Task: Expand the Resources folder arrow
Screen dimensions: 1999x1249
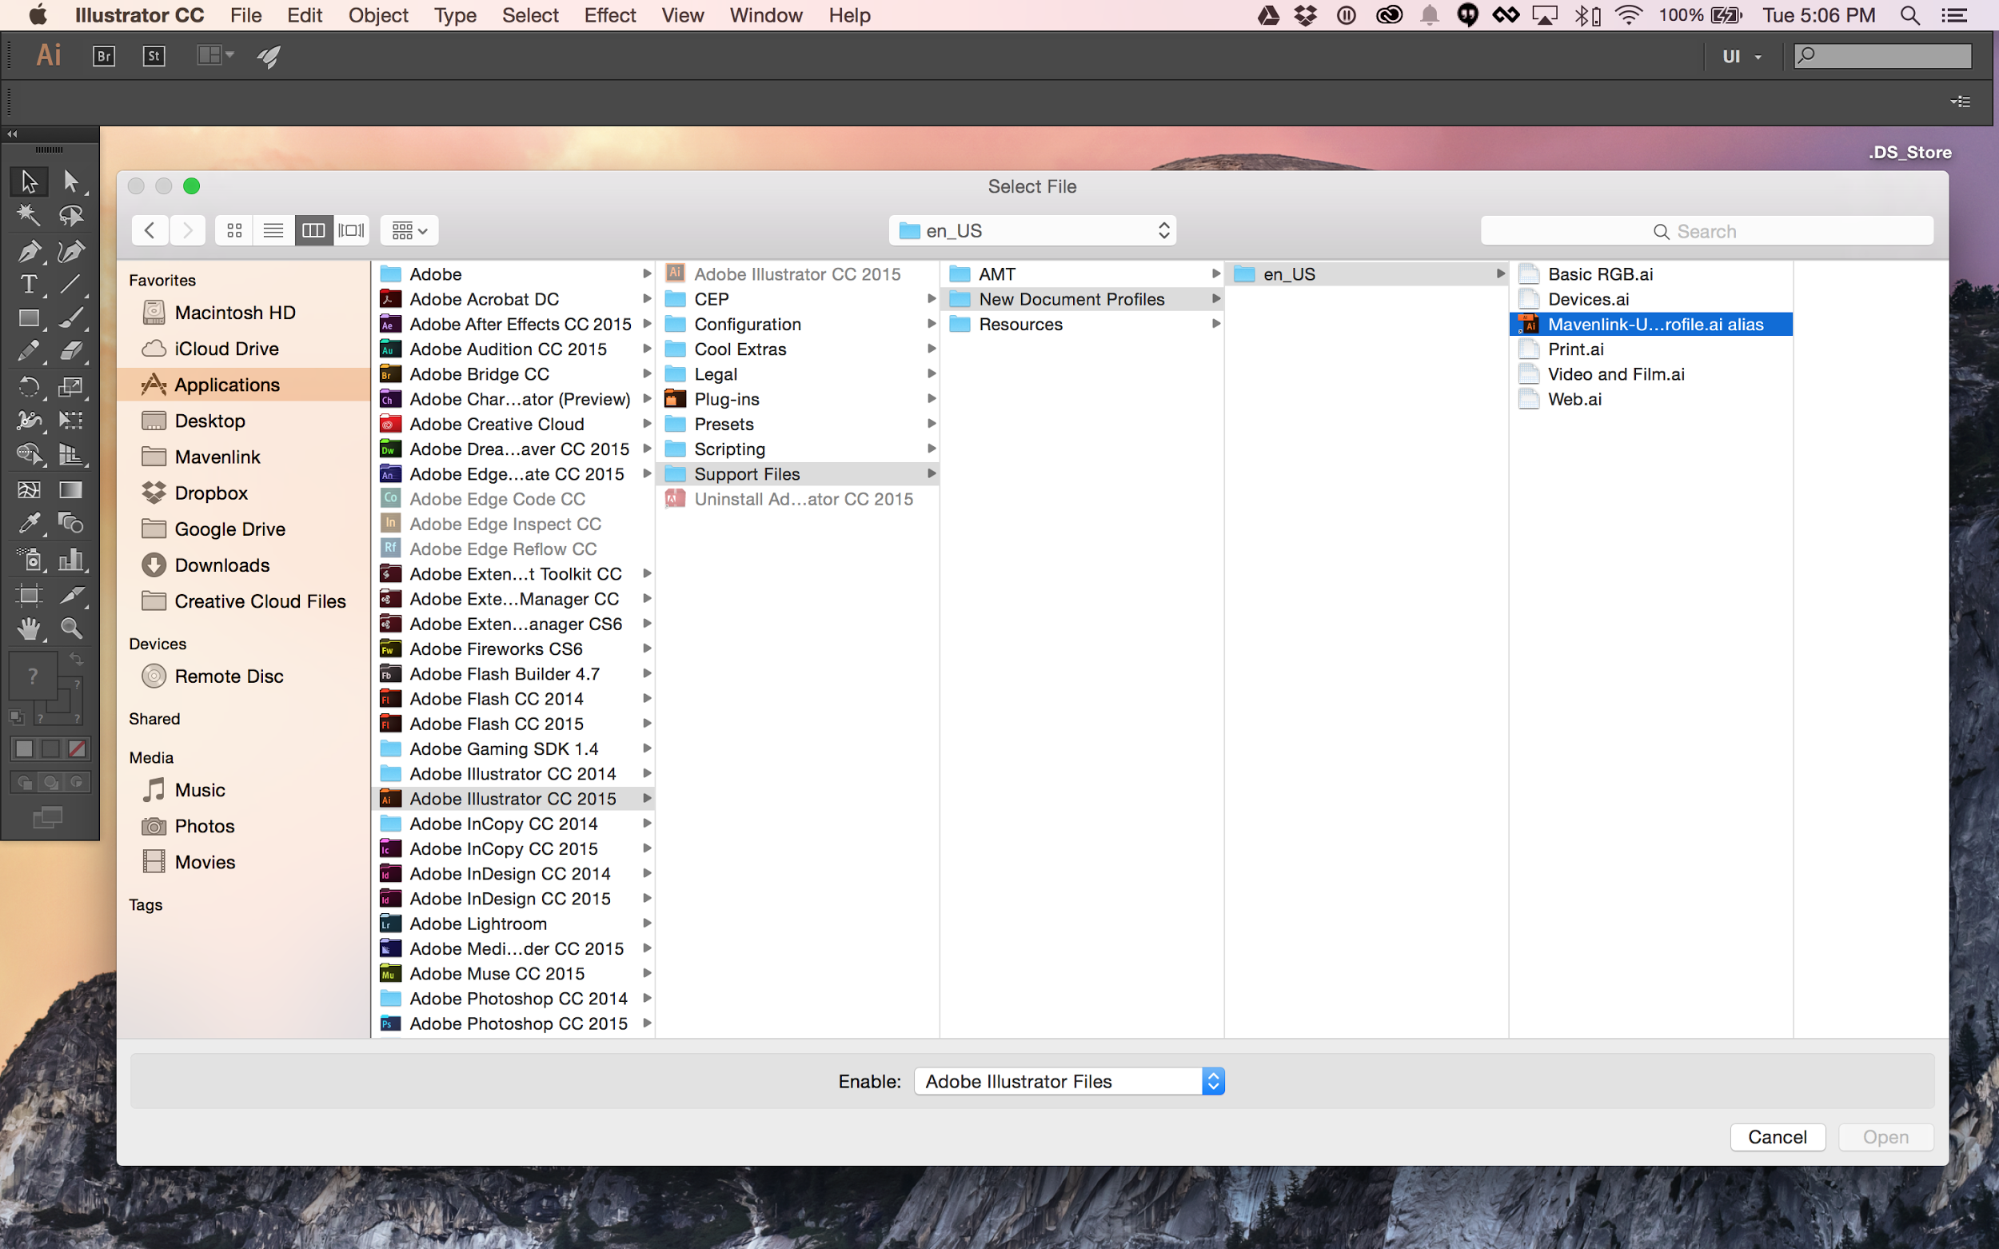Action: coord(1216,324)
